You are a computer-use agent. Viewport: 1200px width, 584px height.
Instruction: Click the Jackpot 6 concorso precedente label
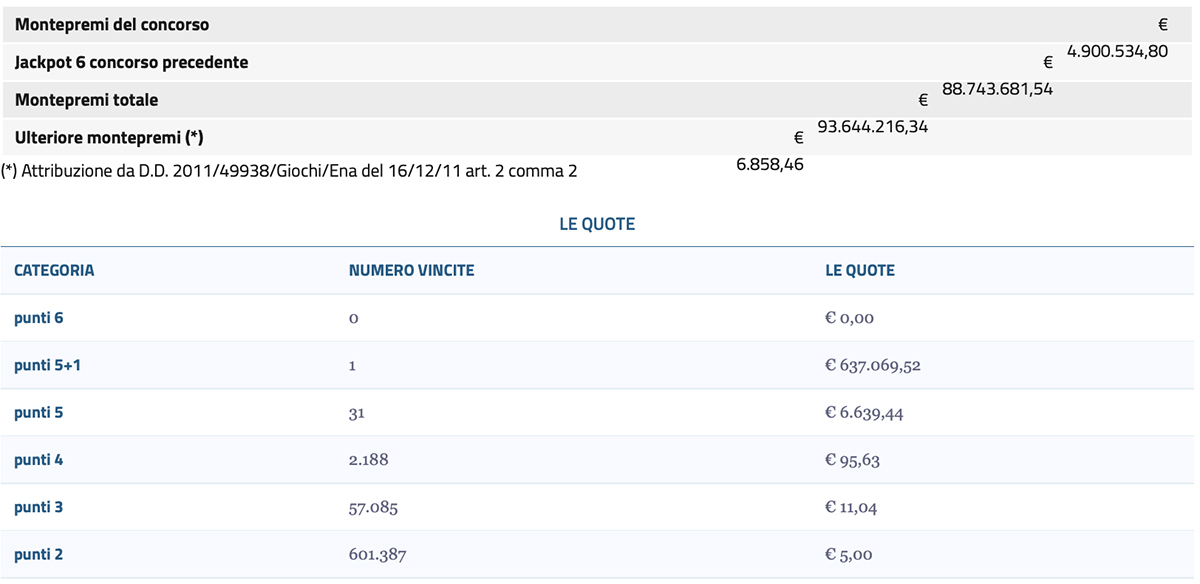point(131,62)
